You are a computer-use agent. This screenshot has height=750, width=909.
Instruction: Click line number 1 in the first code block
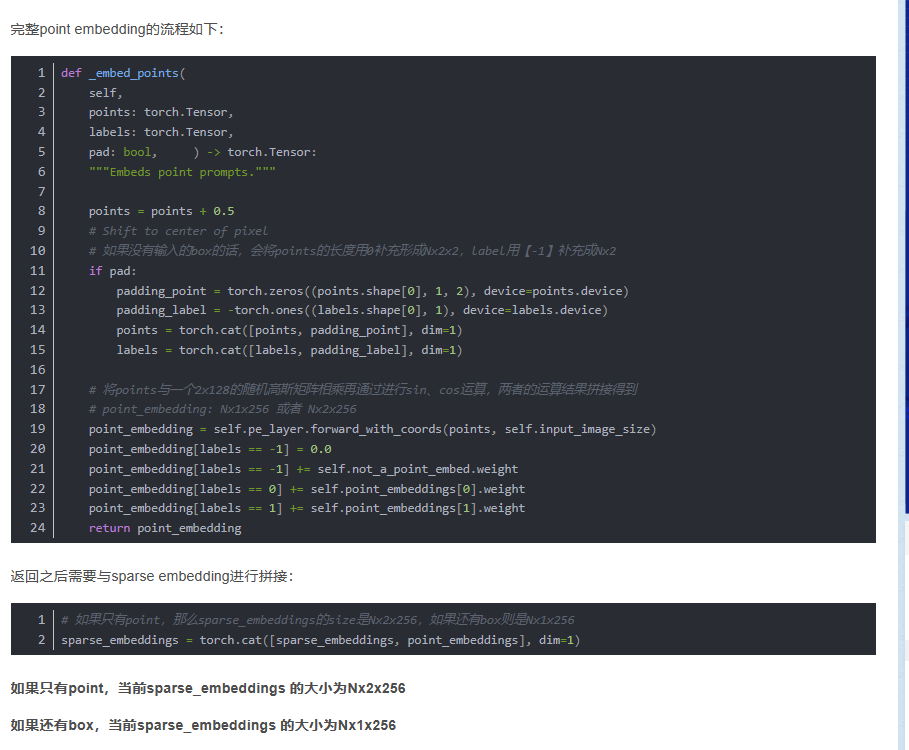click(x=41, y=73)
